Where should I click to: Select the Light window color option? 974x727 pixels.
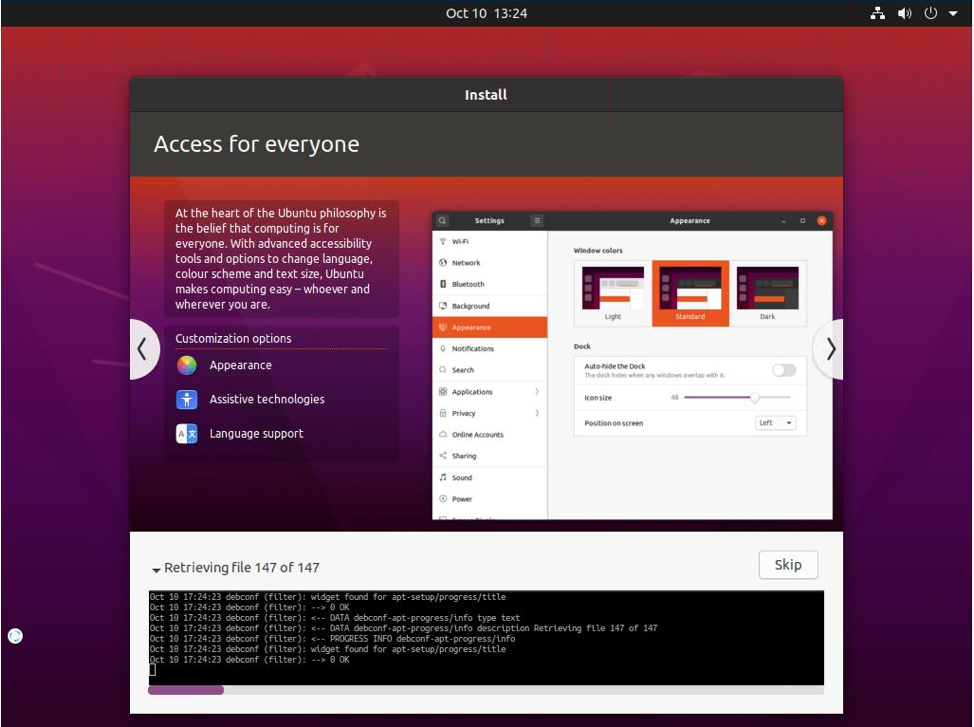tap(612, 293)
